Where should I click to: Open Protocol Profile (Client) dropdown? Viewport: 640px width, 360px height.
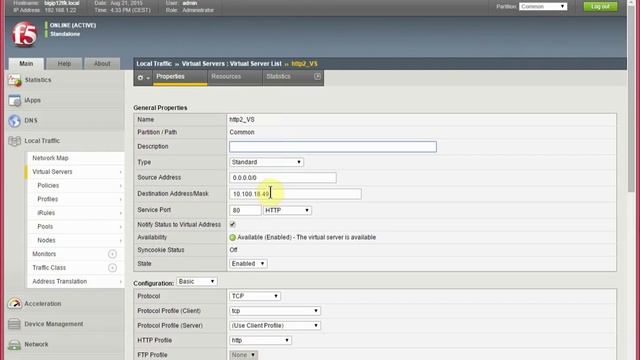tap(275, 311)
